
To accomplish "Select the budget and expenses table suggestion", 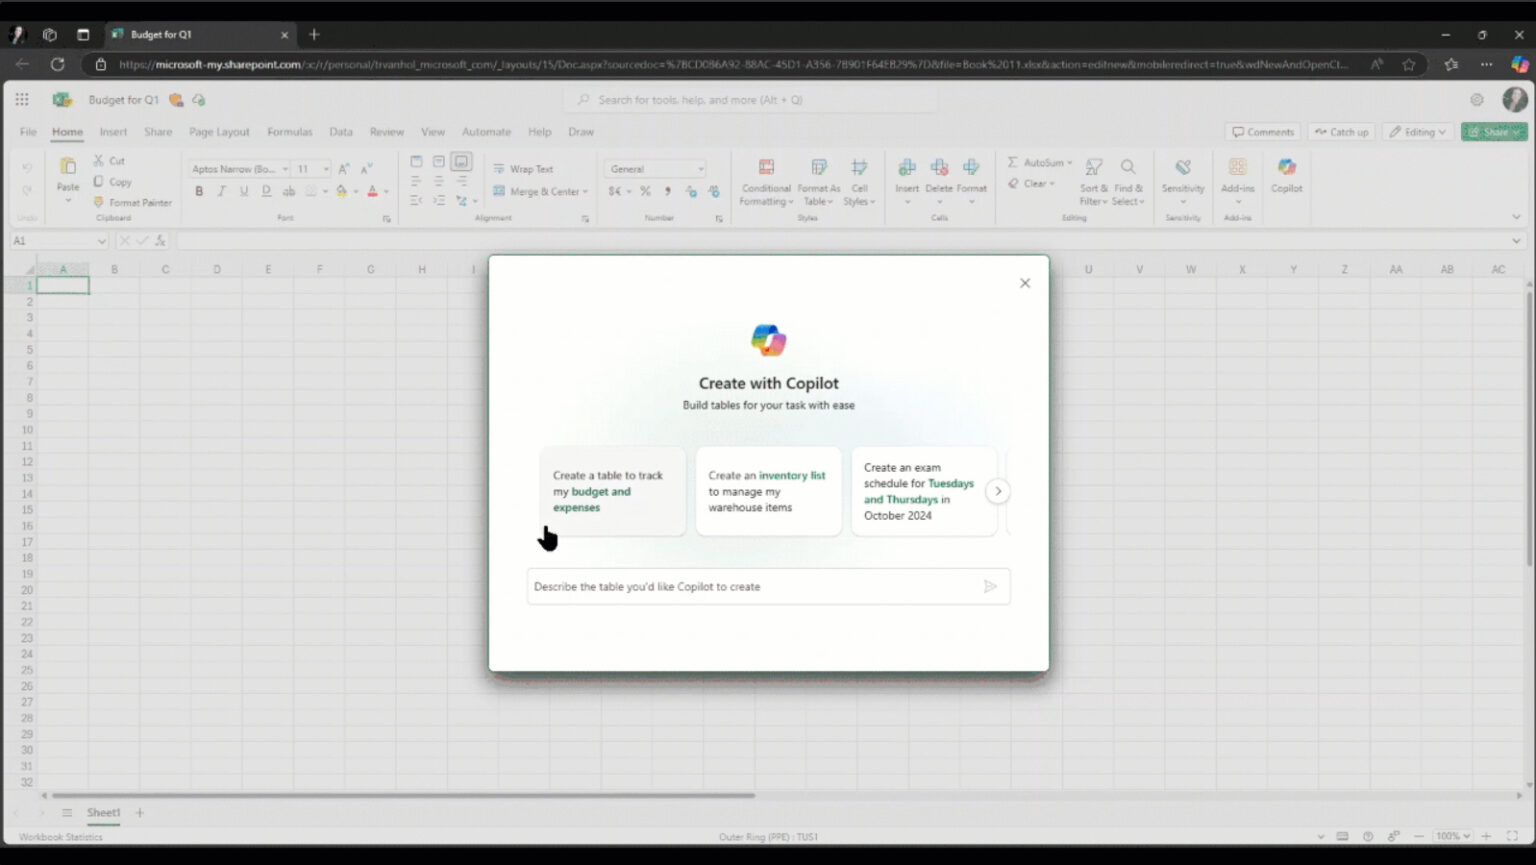I will [x=611, y=491].
